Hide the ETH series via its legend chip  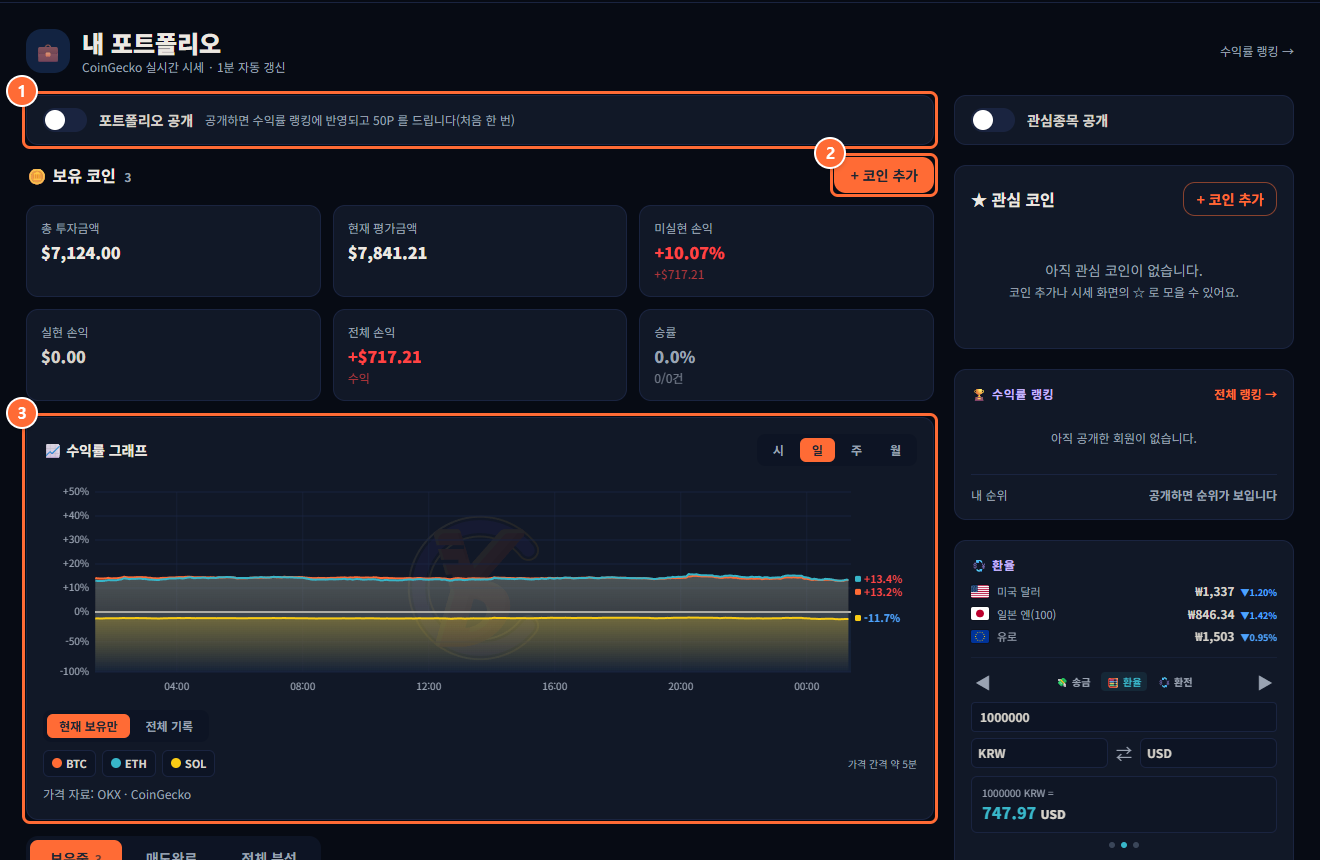point(129,764)
